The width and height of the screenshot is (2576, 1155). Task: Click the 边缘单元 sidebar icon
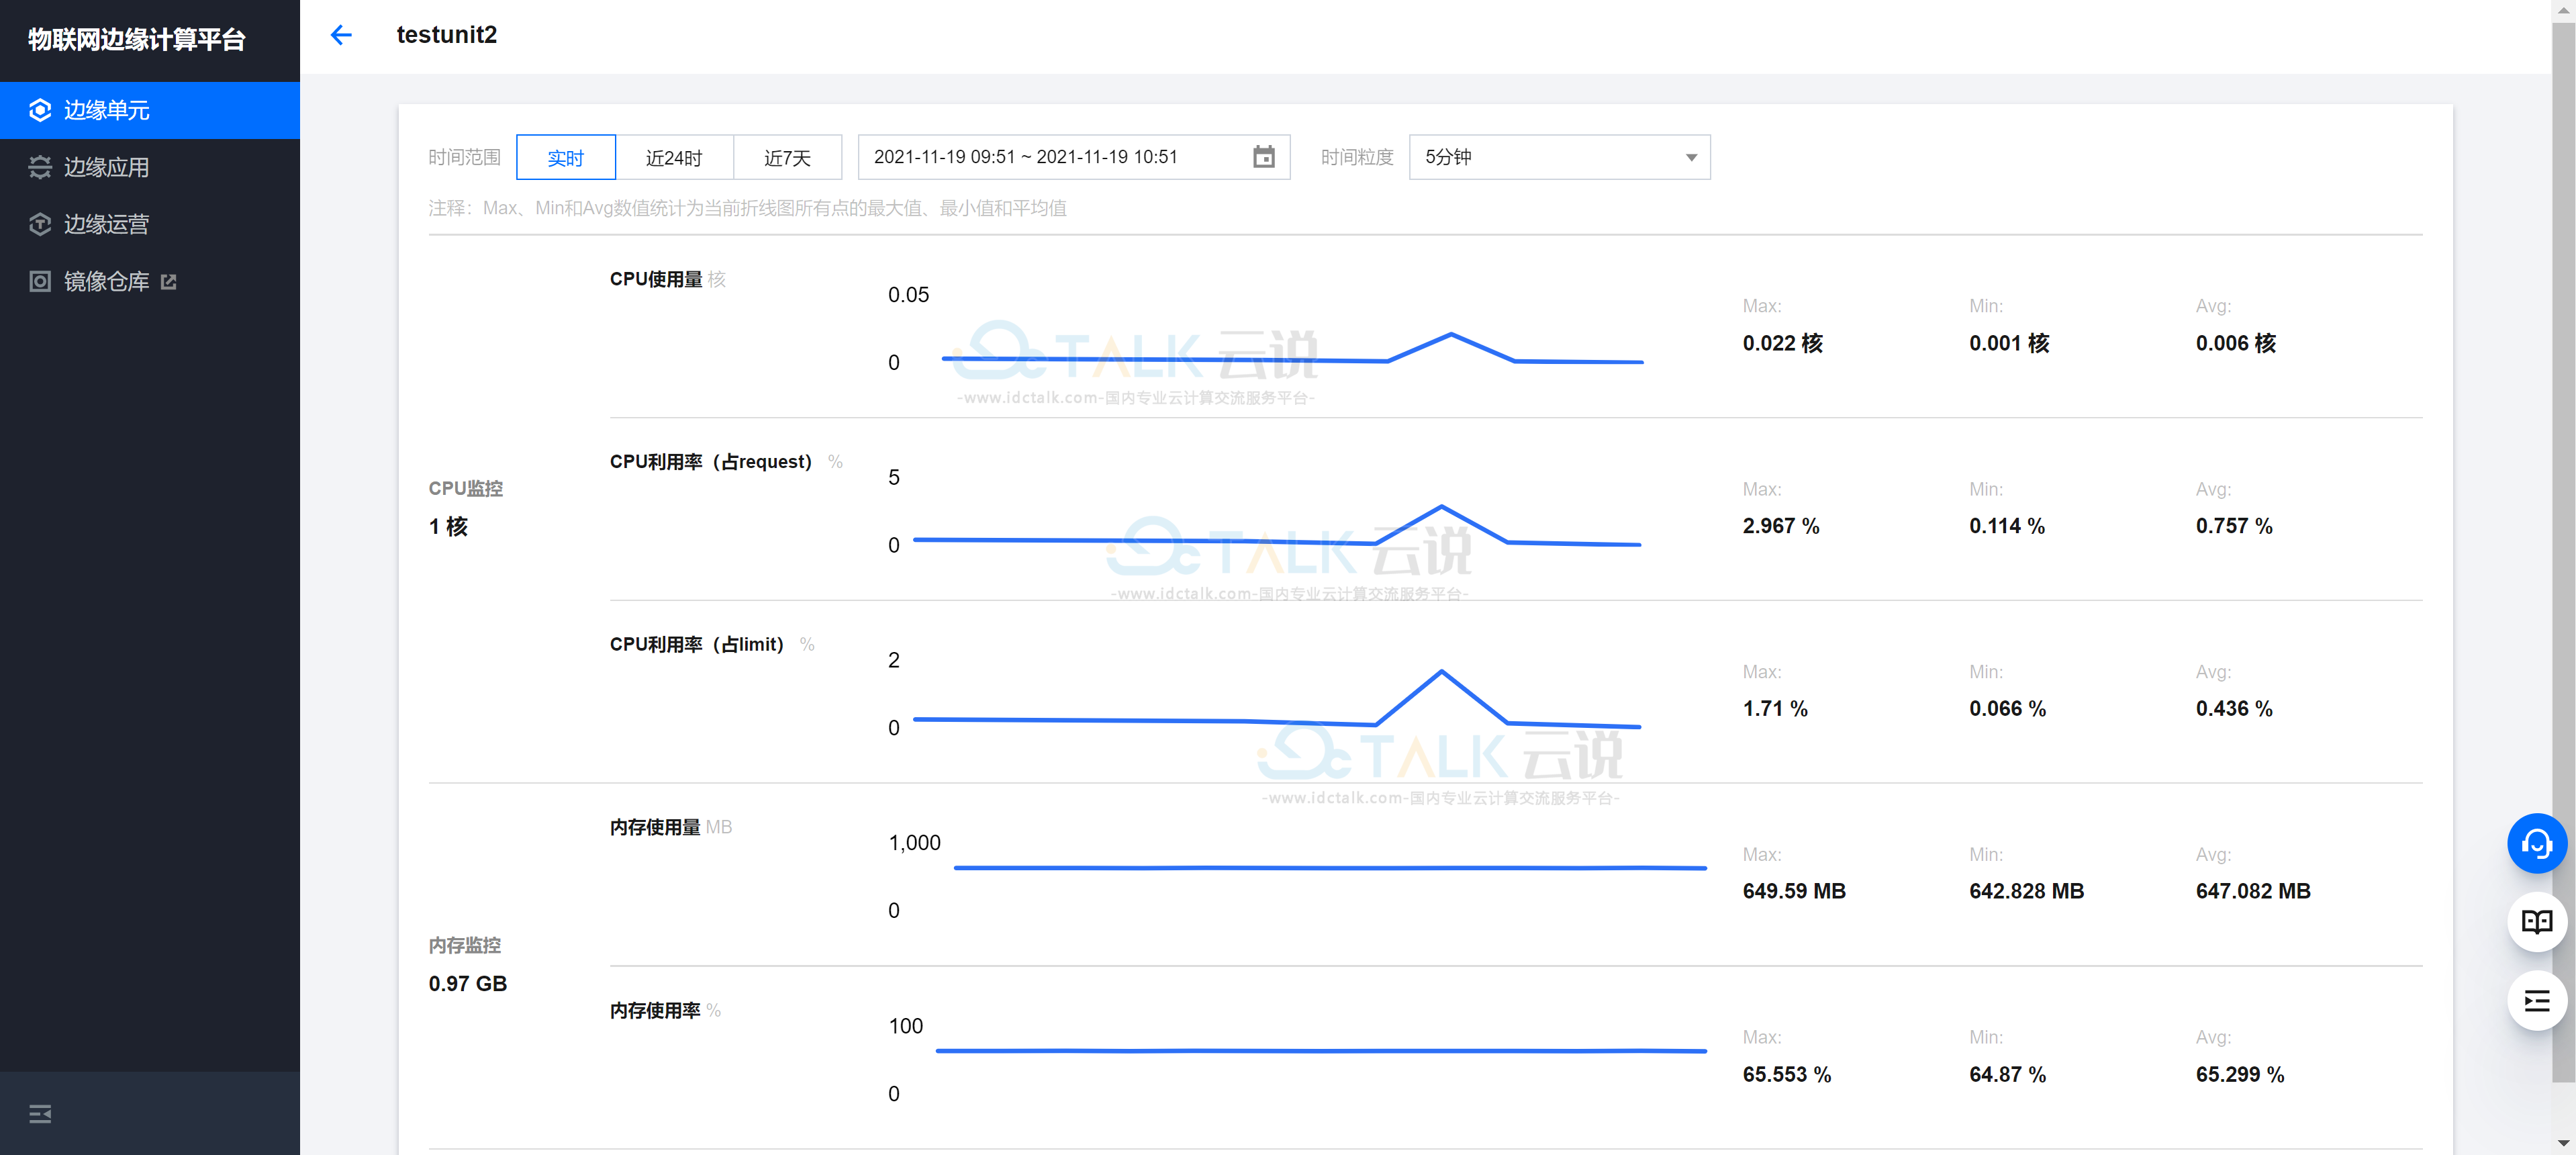pos(40,110)
